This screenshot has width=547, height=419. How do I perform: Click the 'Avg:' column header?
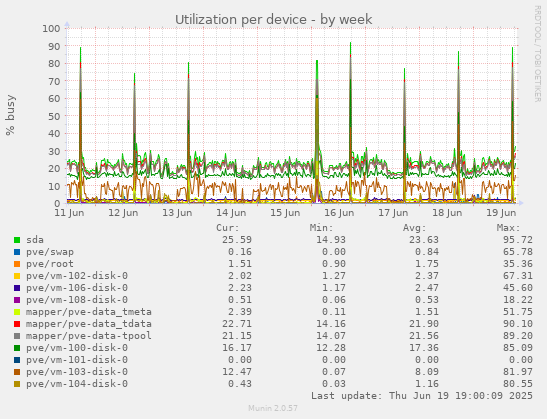415,228
